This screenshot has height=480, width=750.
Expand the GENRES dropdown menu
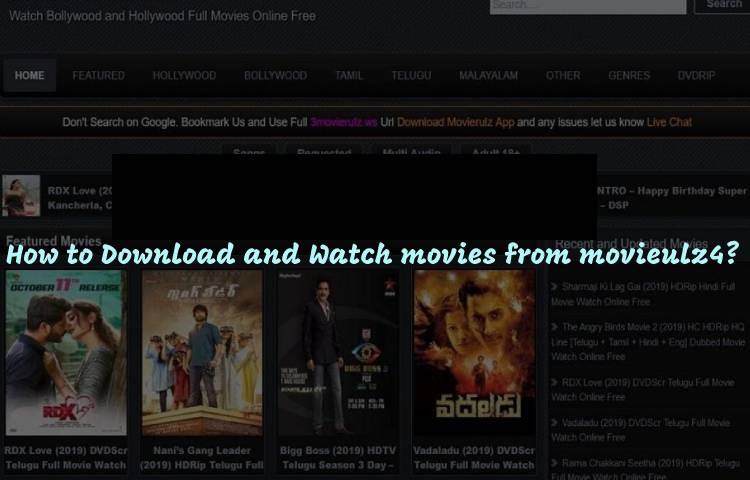pos(629,76)
